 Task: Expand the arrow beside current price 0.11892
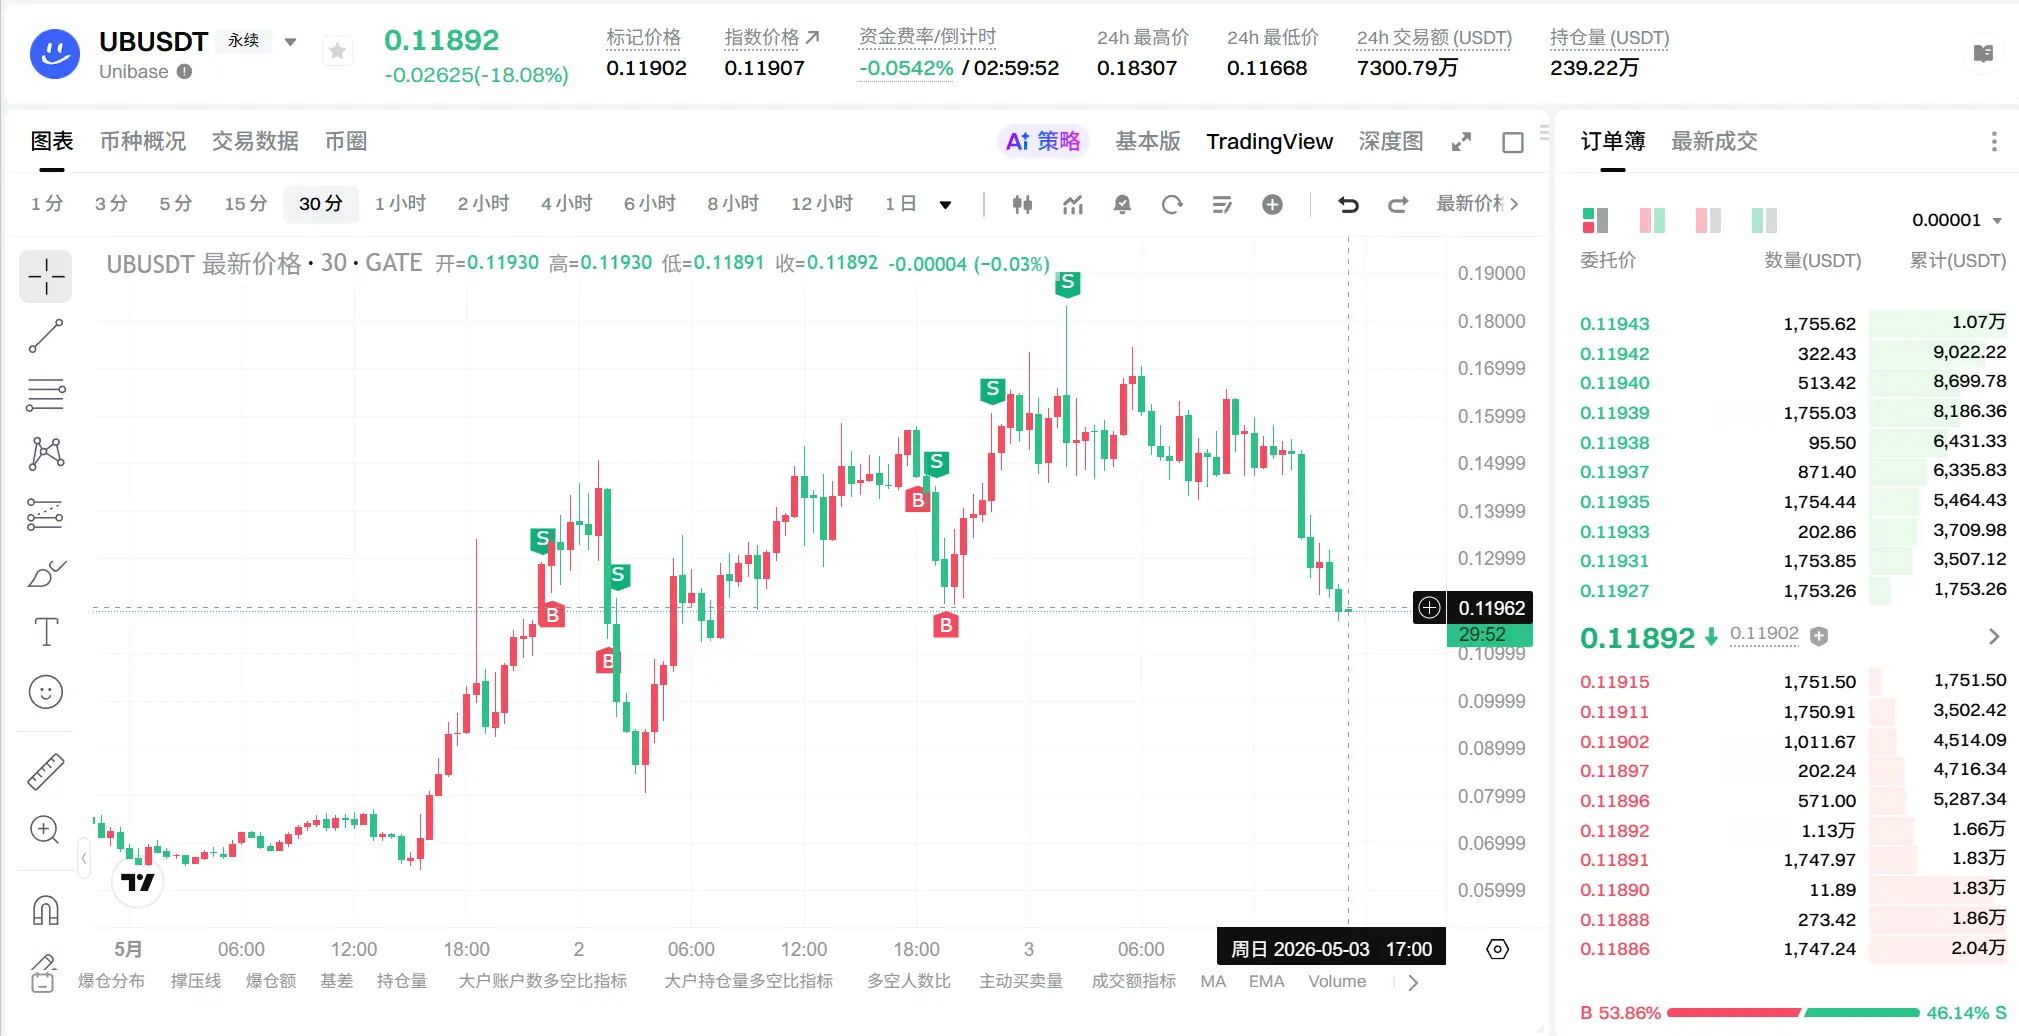[x=1993, y=637]
